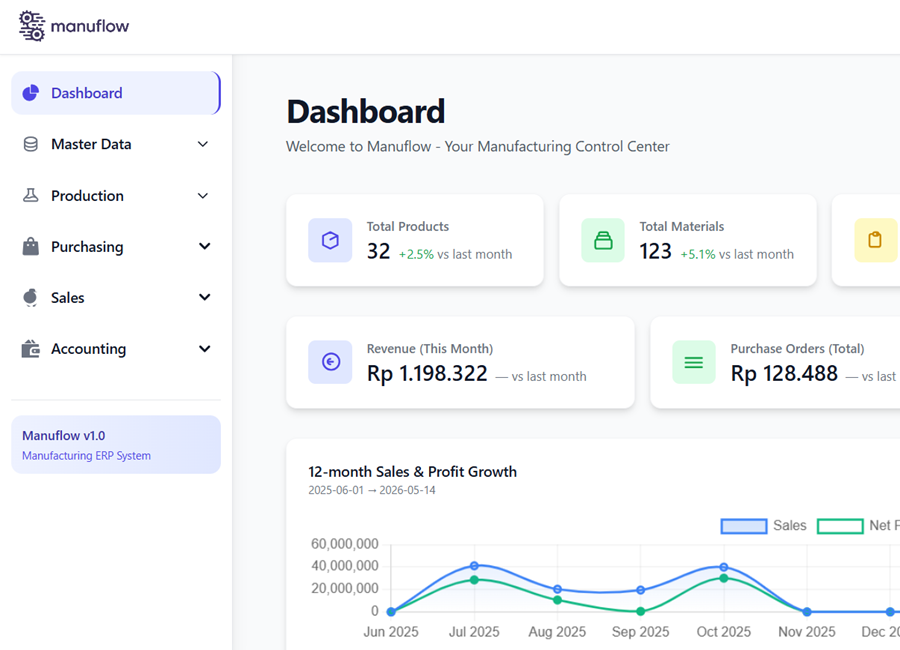
Task: Expand the Production chevron
Action: coord(203,196)
